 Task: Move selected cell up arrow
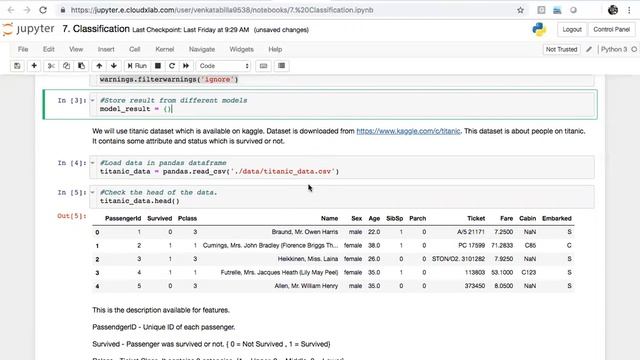pyautogui.click(x=99, y=66)
